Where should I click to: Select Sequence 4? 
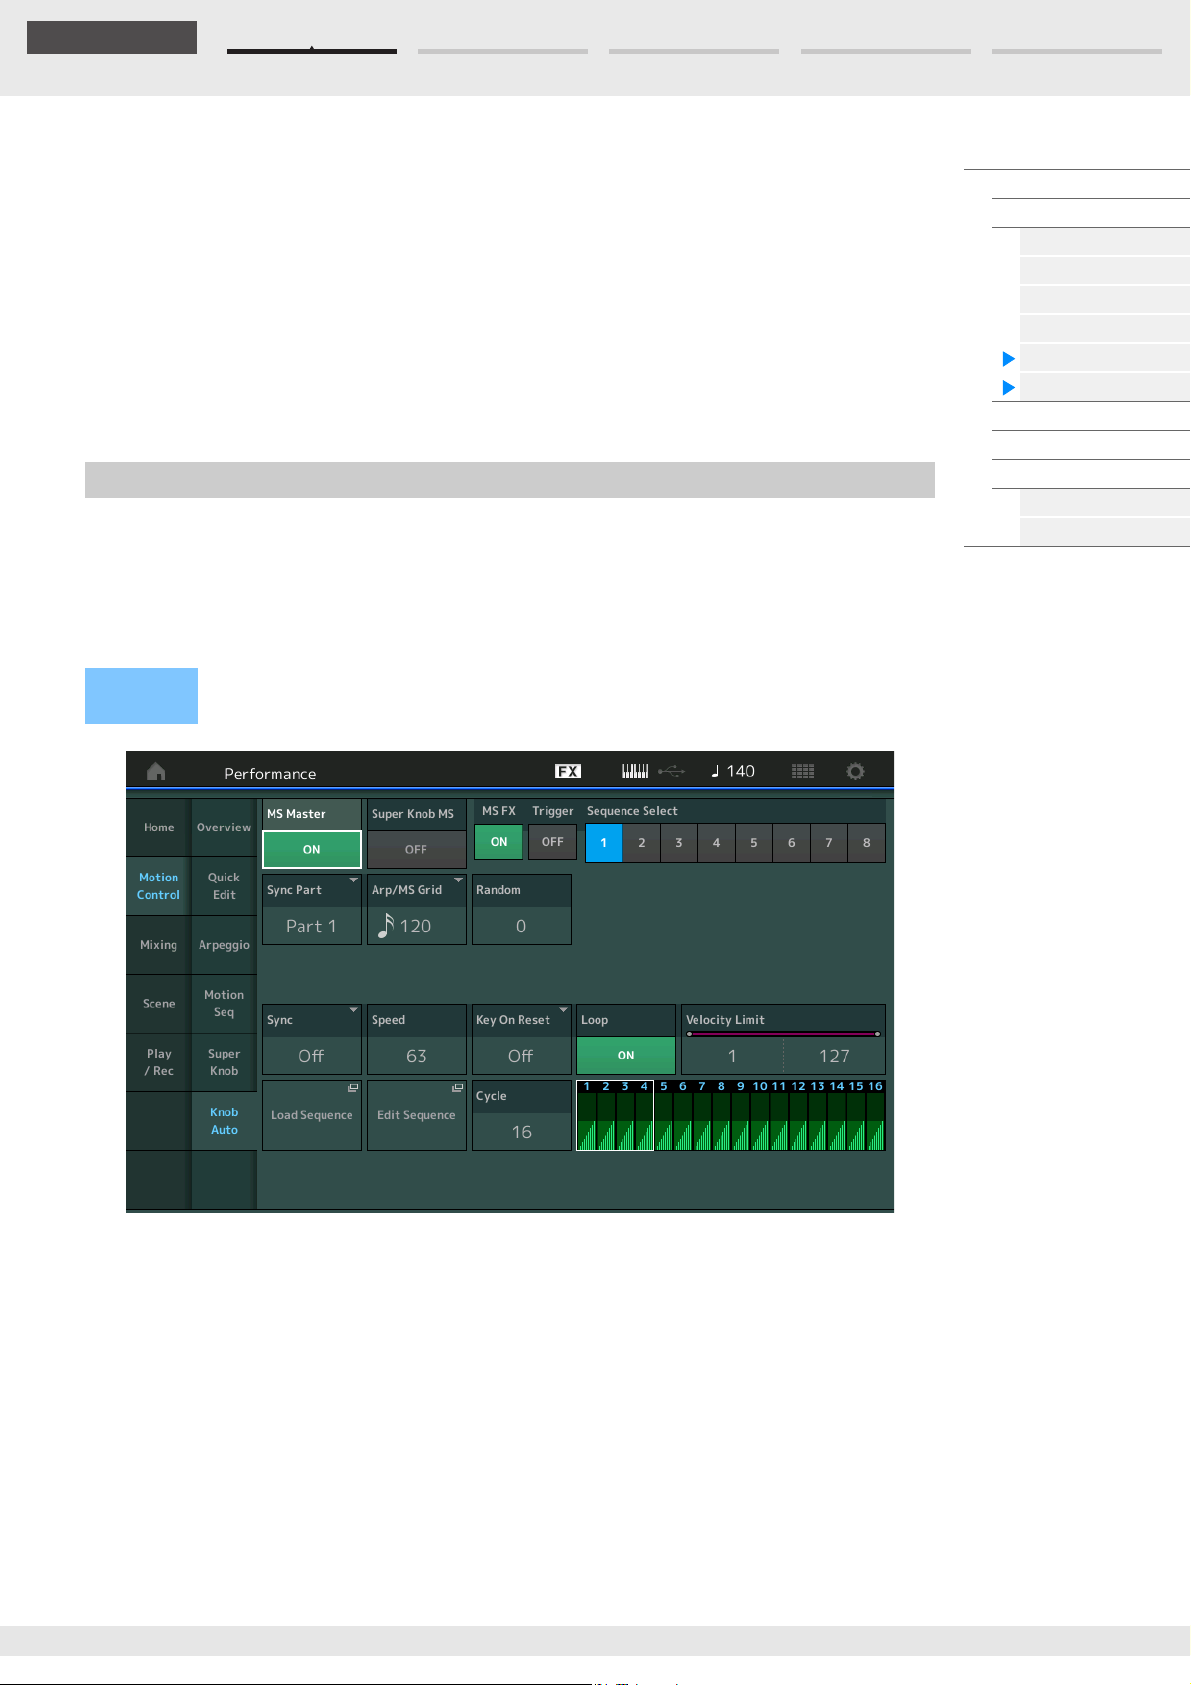(716, 843)
